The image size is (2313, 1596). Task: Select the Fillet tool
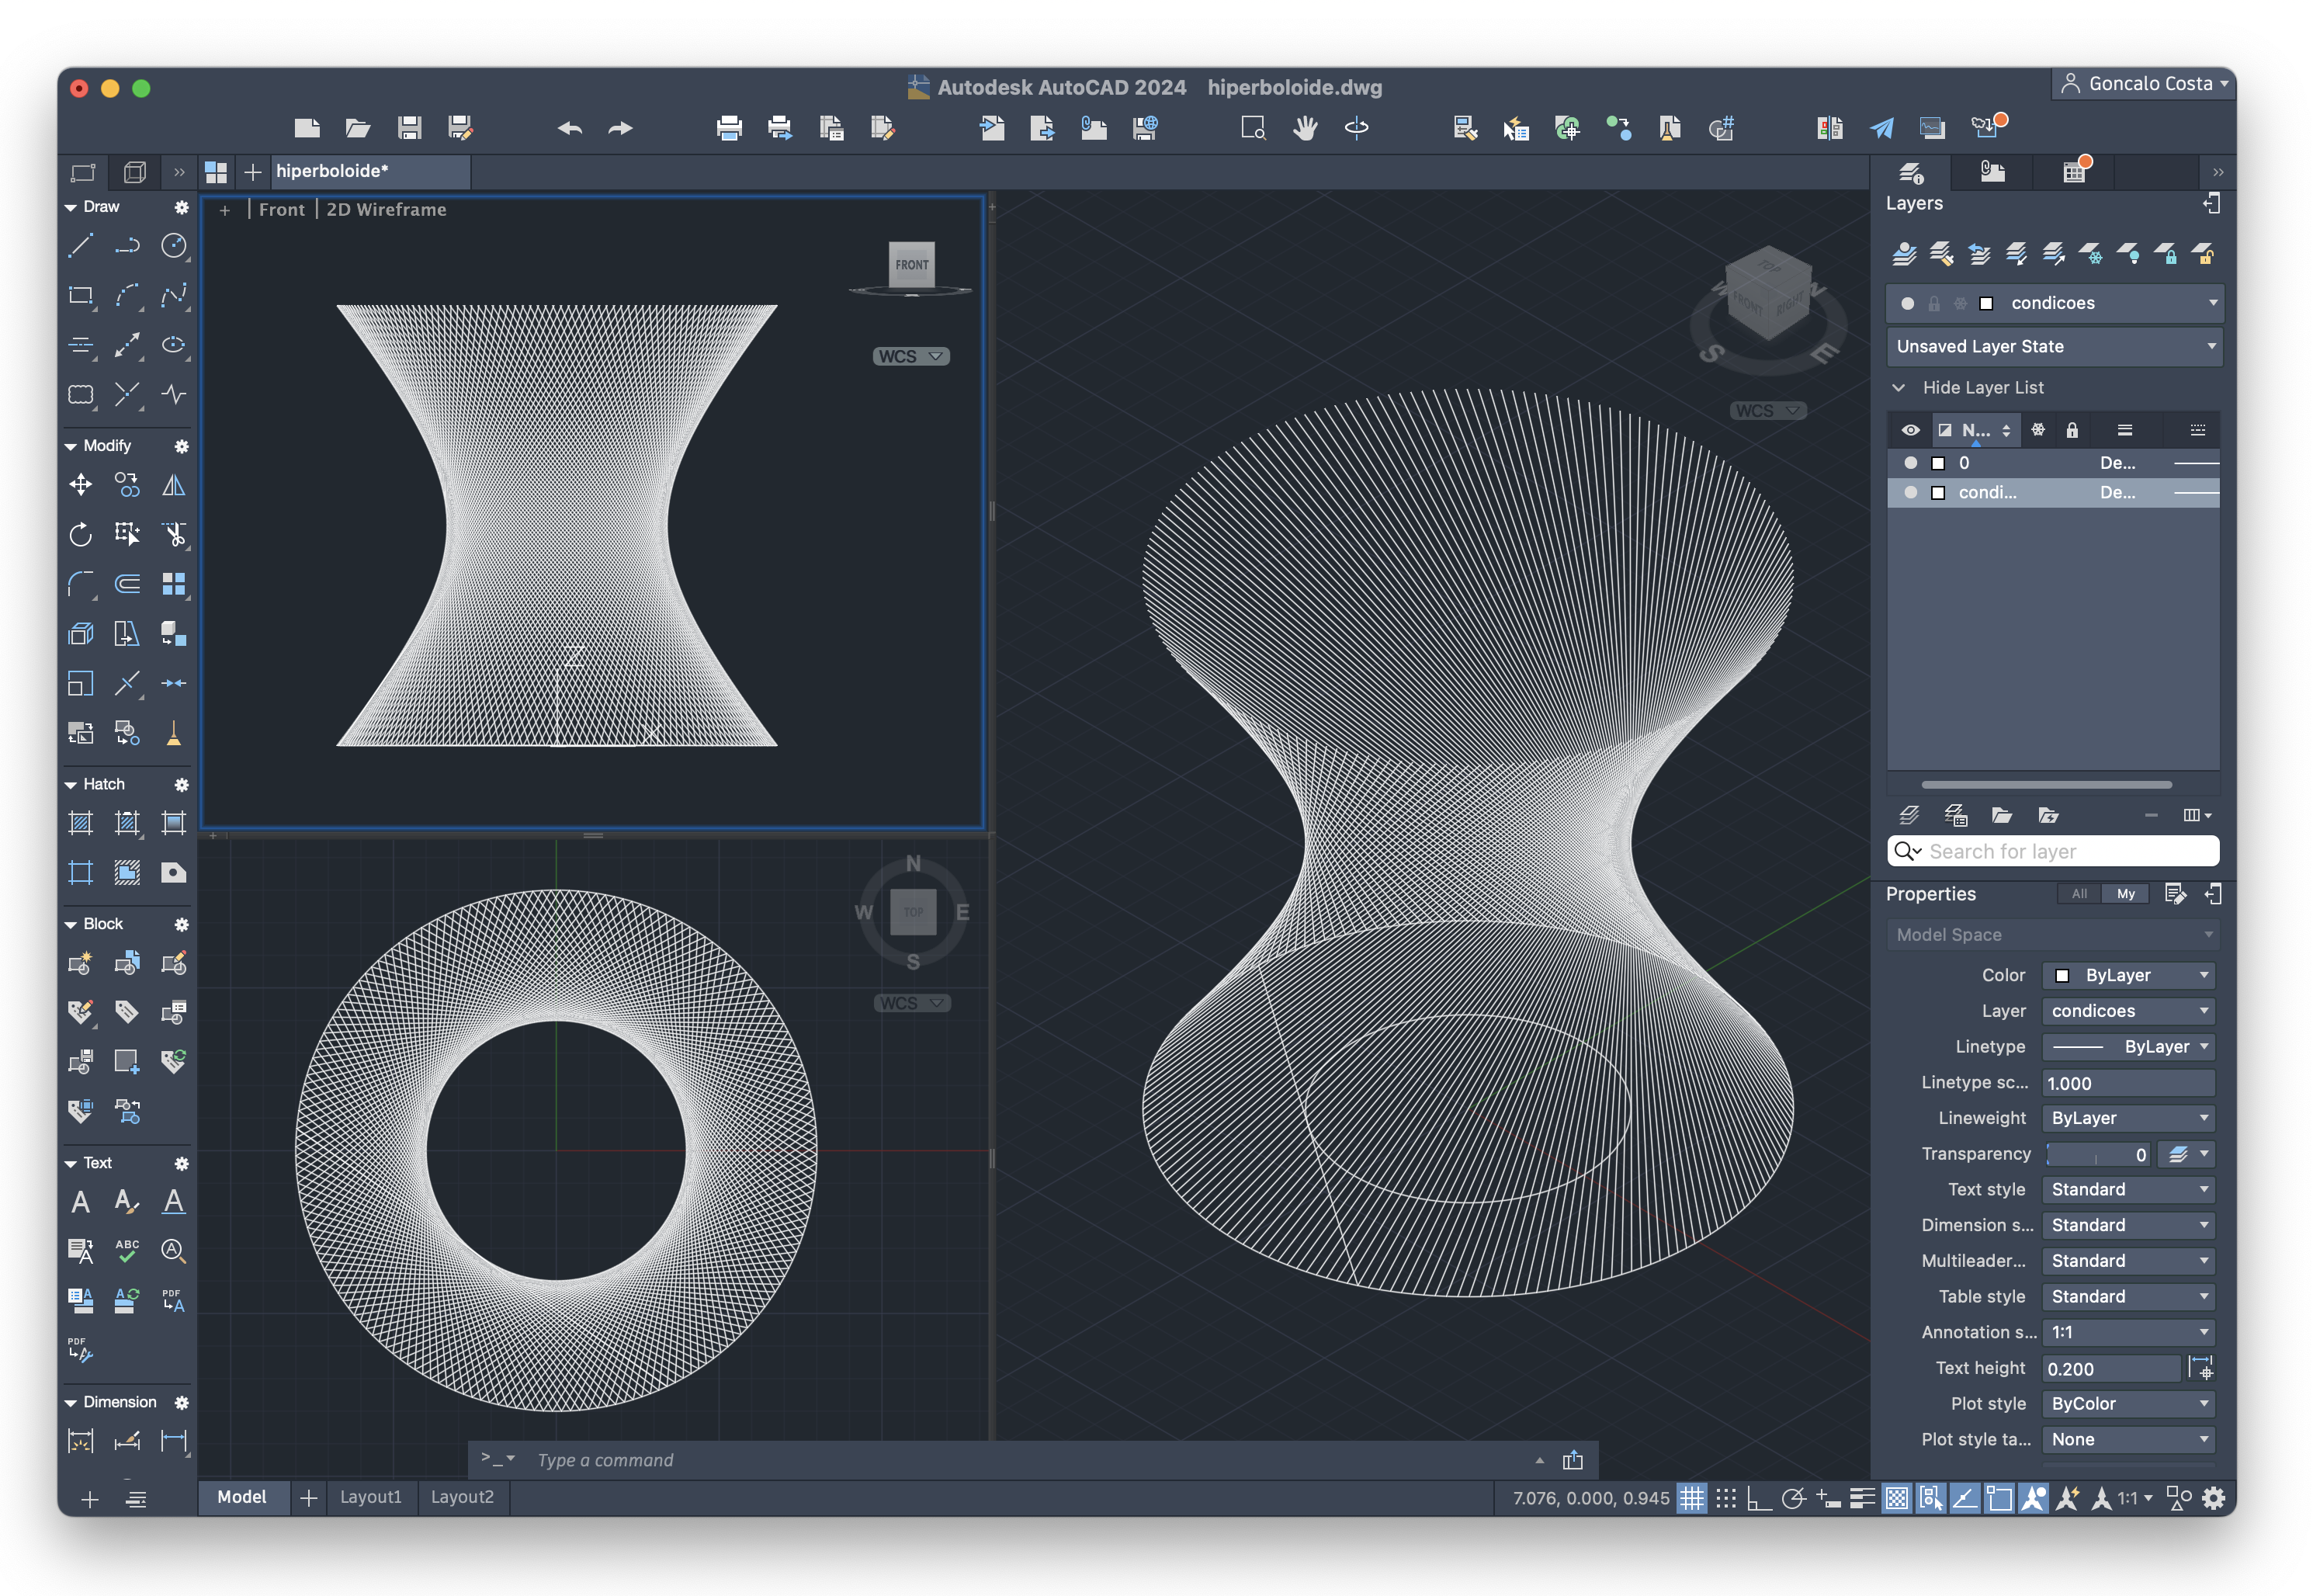(x=81, y=584)
